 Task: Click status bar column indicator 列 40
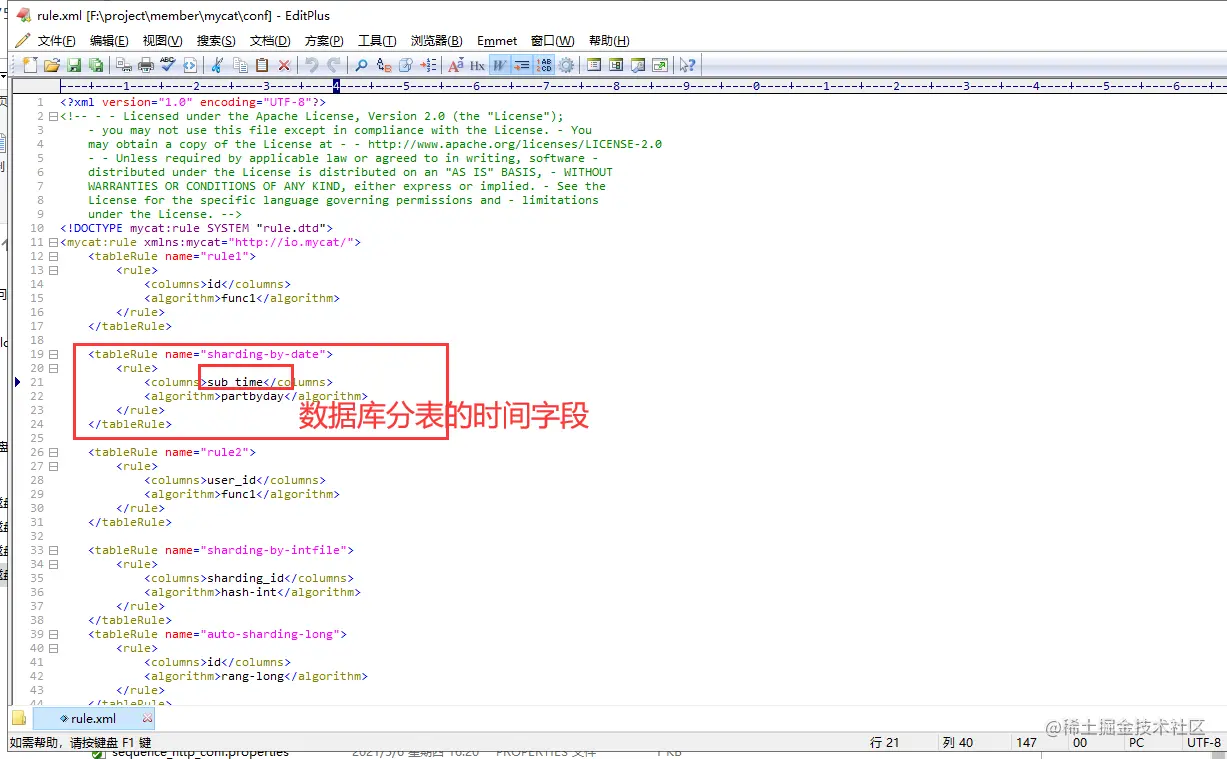(x=957, y=743)
